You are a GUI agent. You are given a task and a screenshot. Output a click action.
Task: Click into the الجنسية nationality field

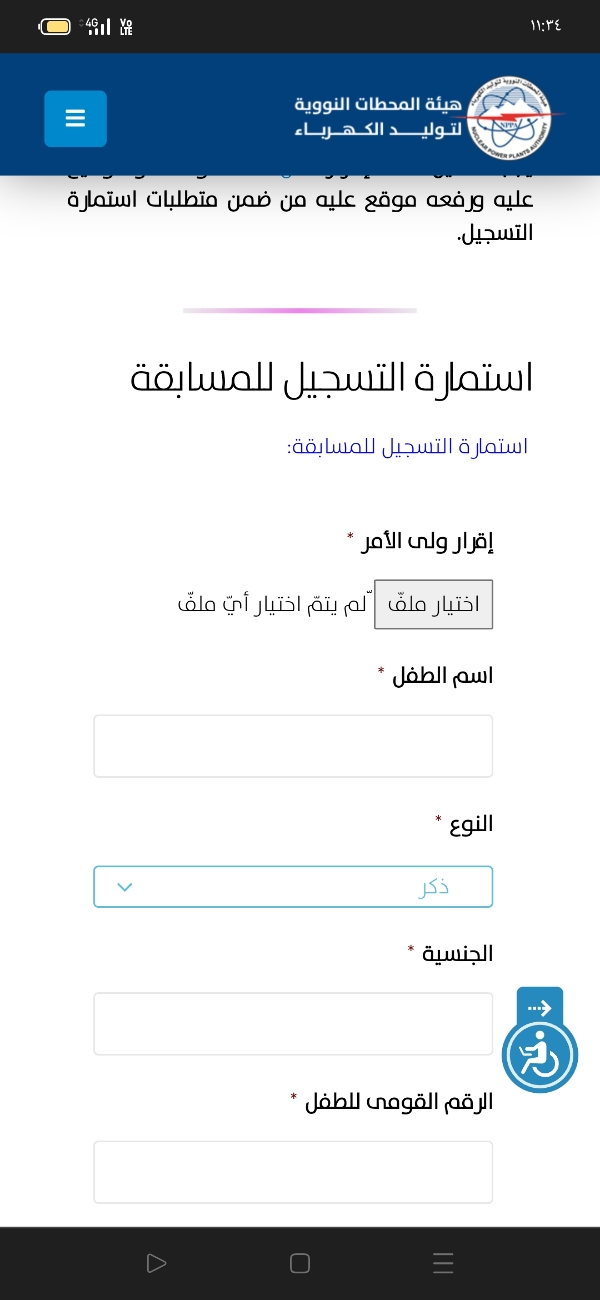pyautogui.click(x=293, y=1024)
